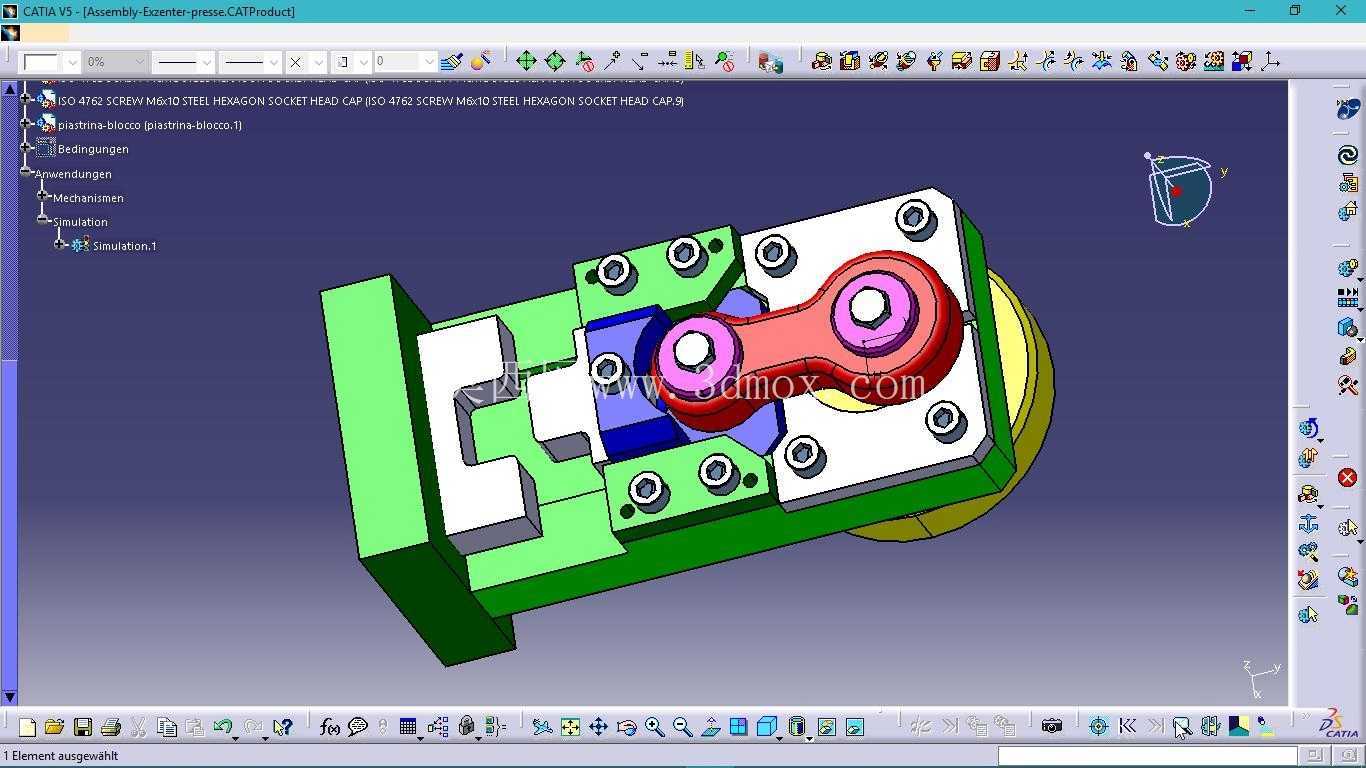Select Mechanismen in the tree
Image resolution: width=1366 pixels, height=768 pixels.
88,198
